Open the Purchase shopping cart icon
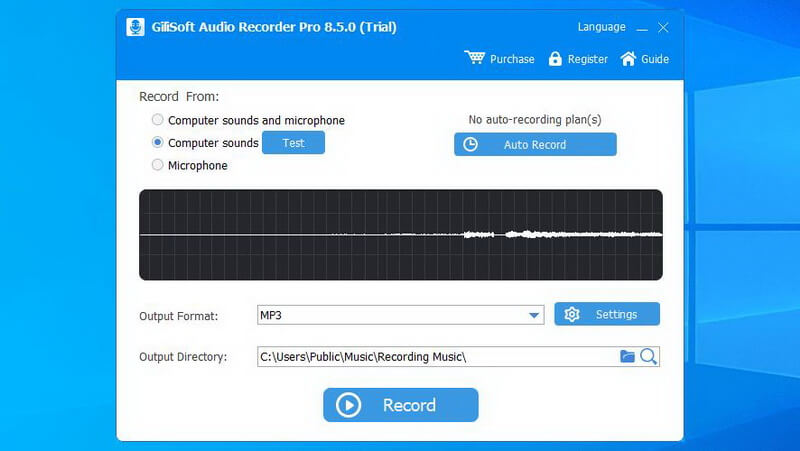 coord(474,57)
